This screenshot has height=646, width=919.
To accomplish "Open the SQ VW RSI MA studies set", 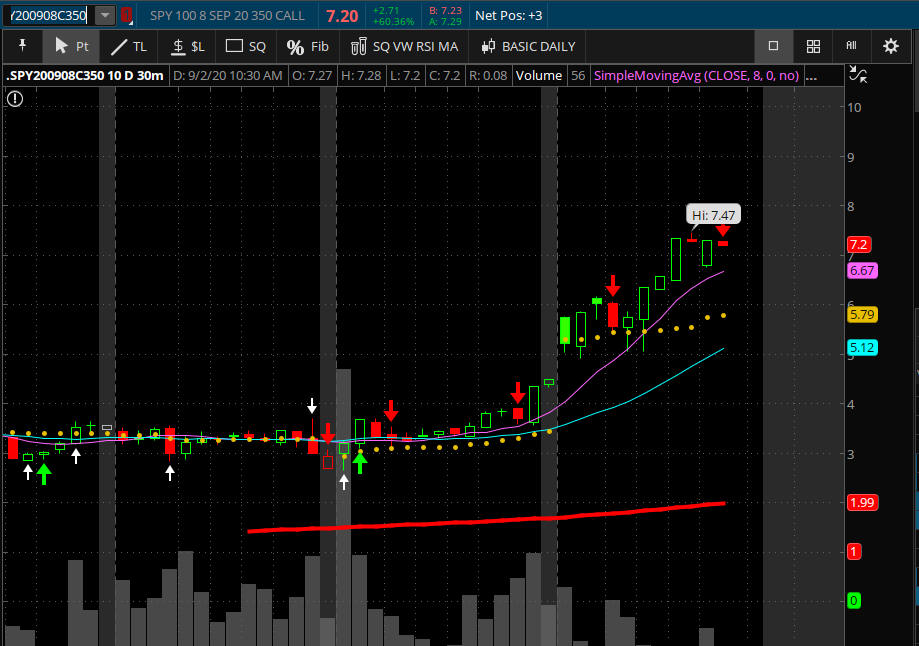I will [x=404, y=46].
